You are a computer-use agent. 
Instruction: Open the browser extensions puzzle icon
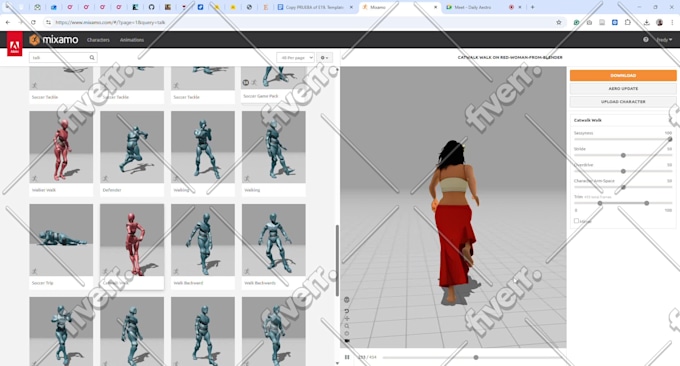pos(628,22)
